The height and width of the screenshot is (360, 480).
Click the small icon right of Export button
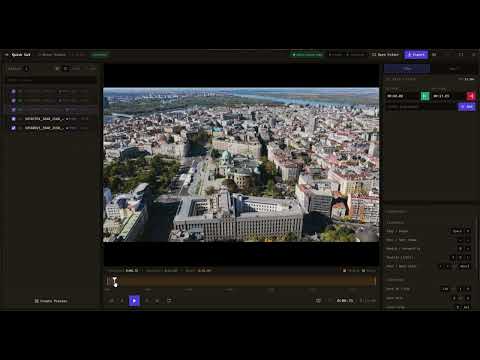click(x=434, y=54)
